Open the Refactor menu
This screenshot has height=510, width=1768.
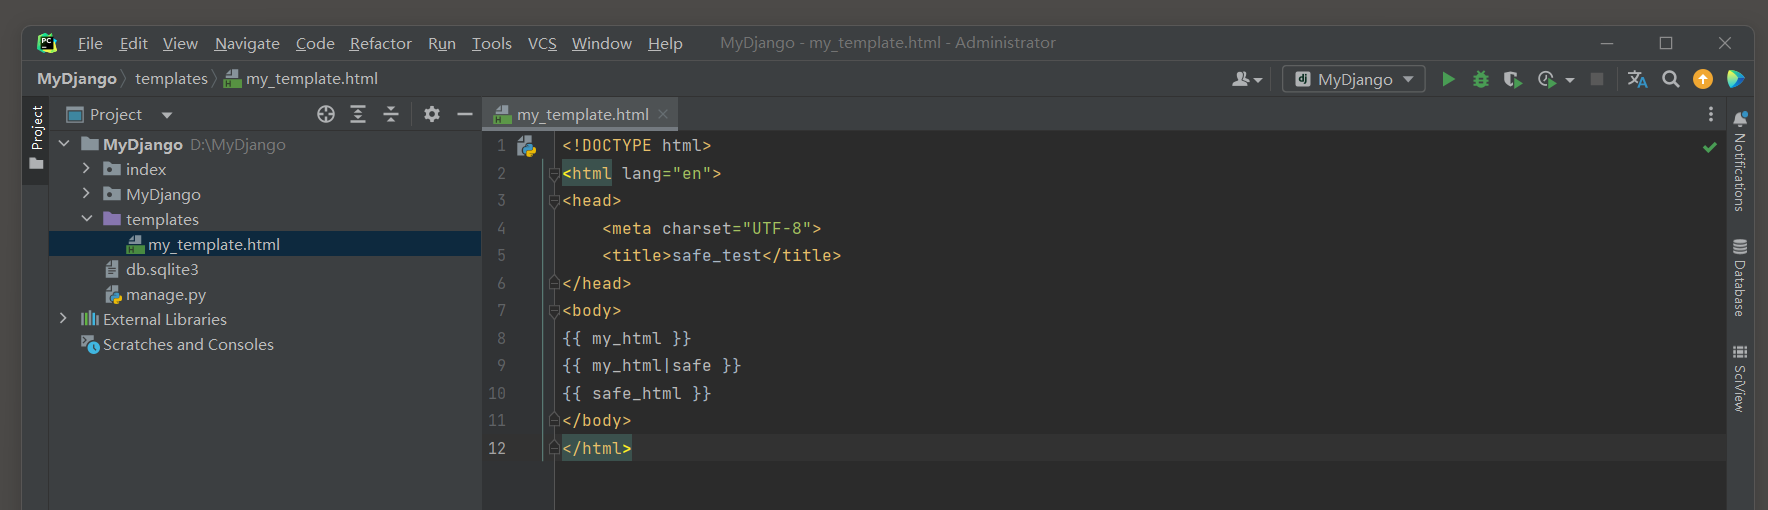380,43
